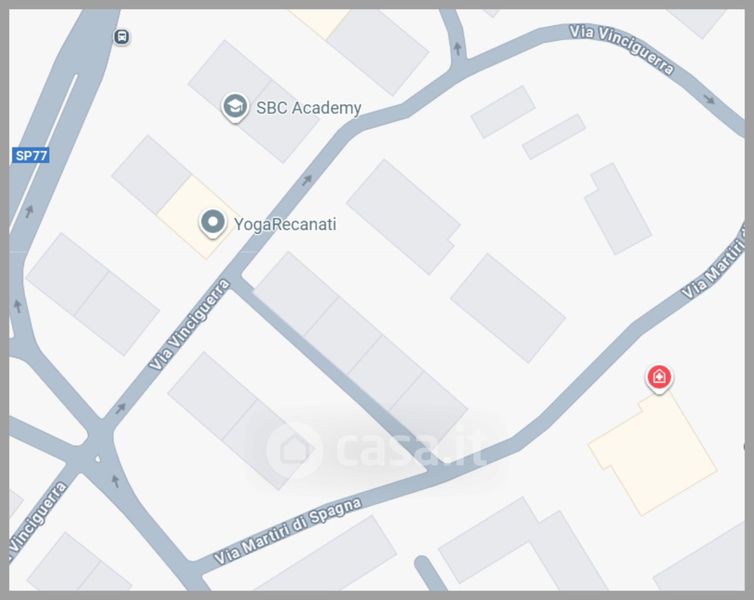754x600 pixels.
Task: Click the SP77 road shield
Action: point(31,155)
